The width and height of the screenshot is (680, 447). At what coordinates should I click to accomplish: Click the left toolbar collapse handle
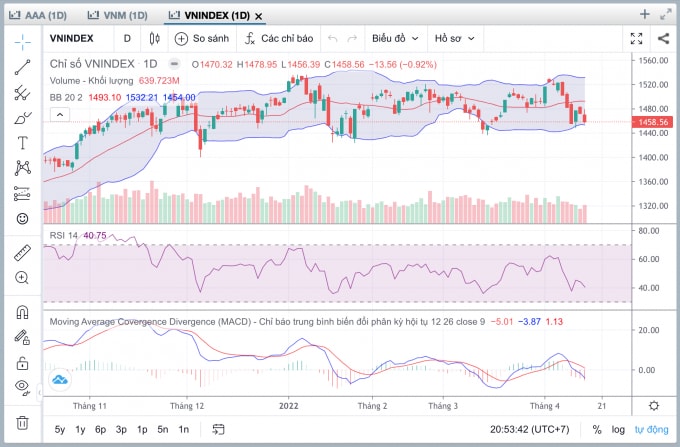coord(39,392)
